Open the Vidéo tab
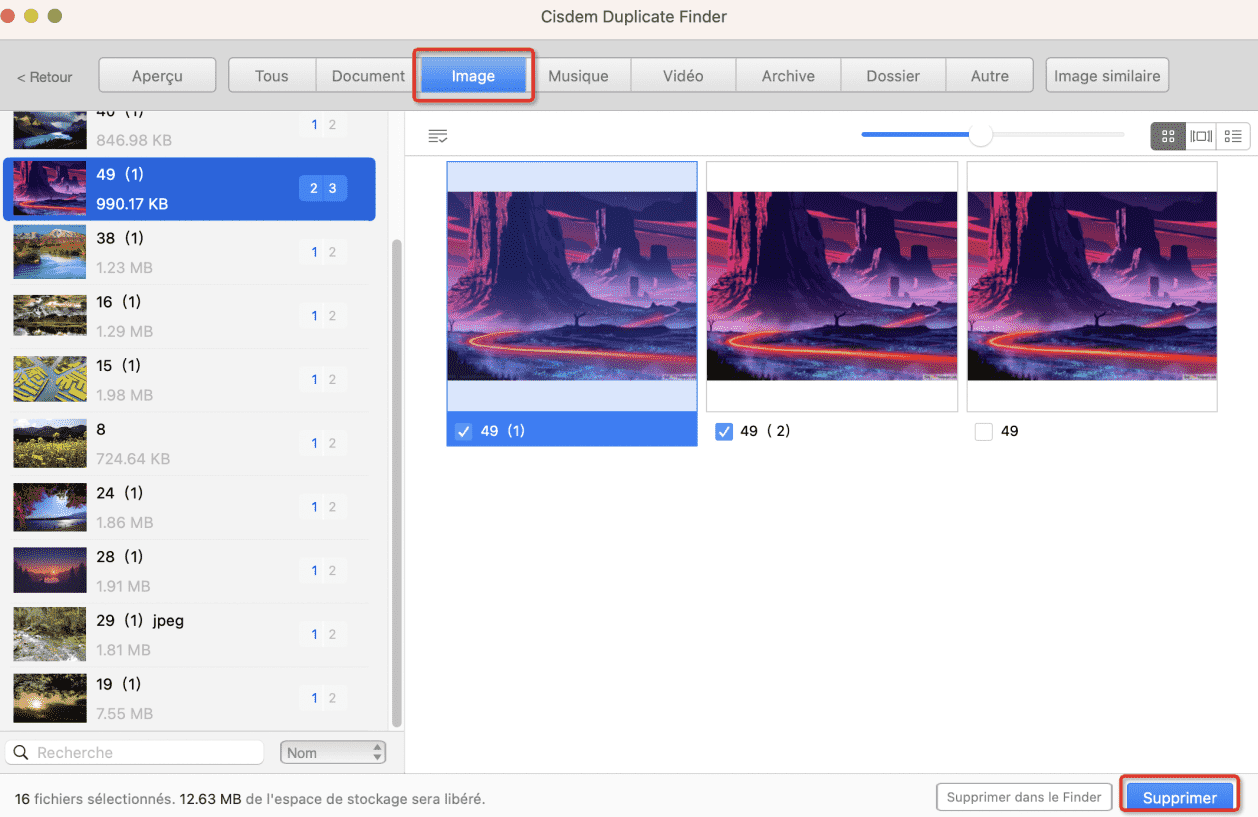Viewport: 1258px width, 817px height. 683,76
